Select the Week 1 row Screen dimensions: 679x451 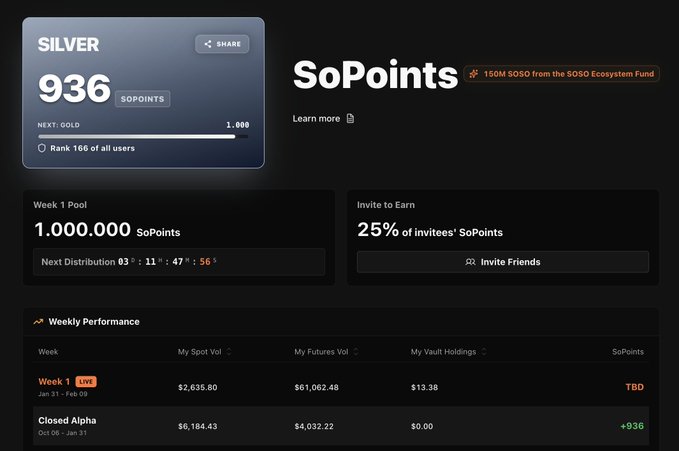pyautogui.click(x=340, y=387)
